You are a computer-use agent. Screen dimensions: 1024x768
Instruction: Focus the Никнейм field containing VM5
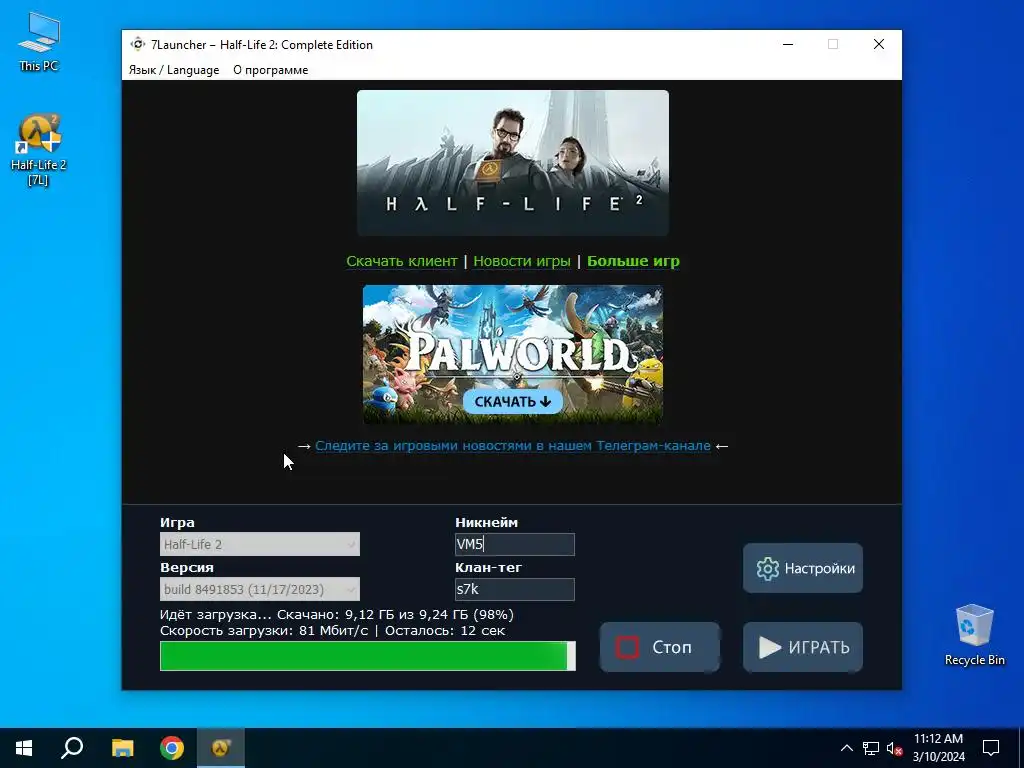pyautogui.click(x=515, y=544)
